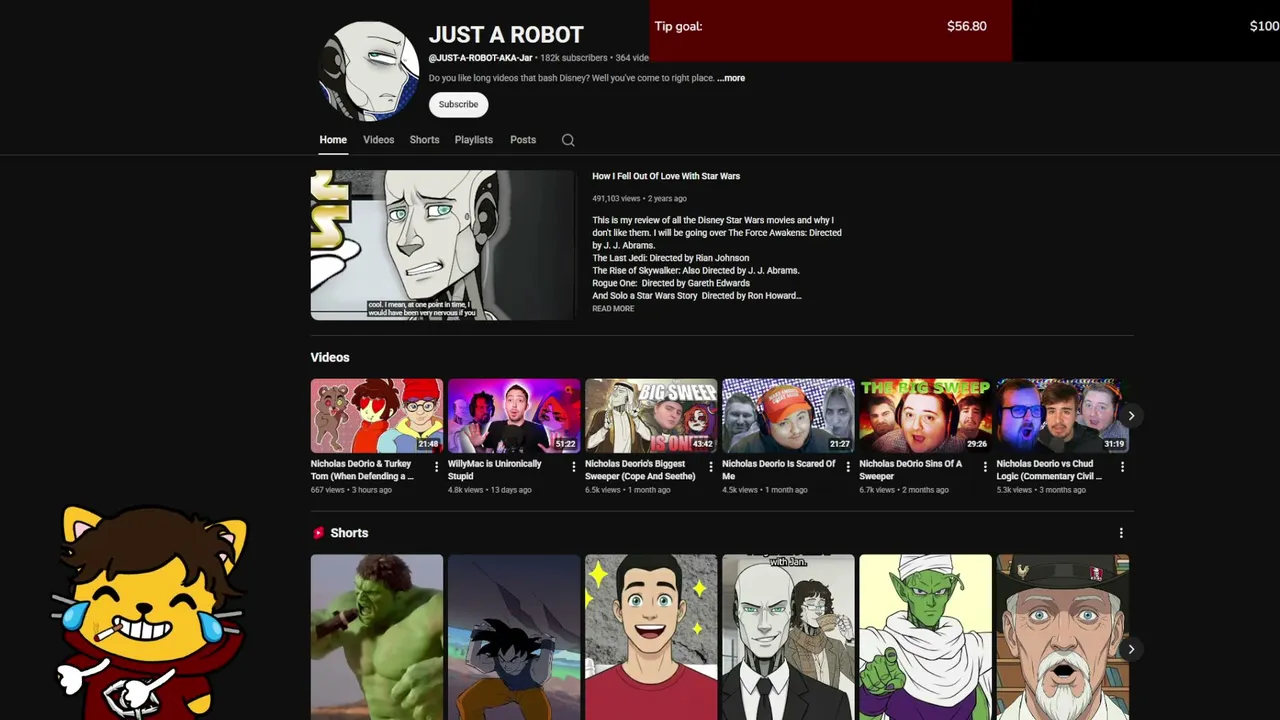Click the Tip goal $56.80 amount
1280x720 pixels.
967,26
